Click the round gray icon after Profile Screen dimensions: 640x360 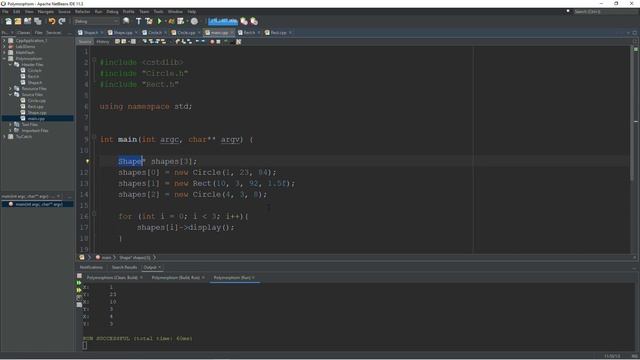pos(194,21)
